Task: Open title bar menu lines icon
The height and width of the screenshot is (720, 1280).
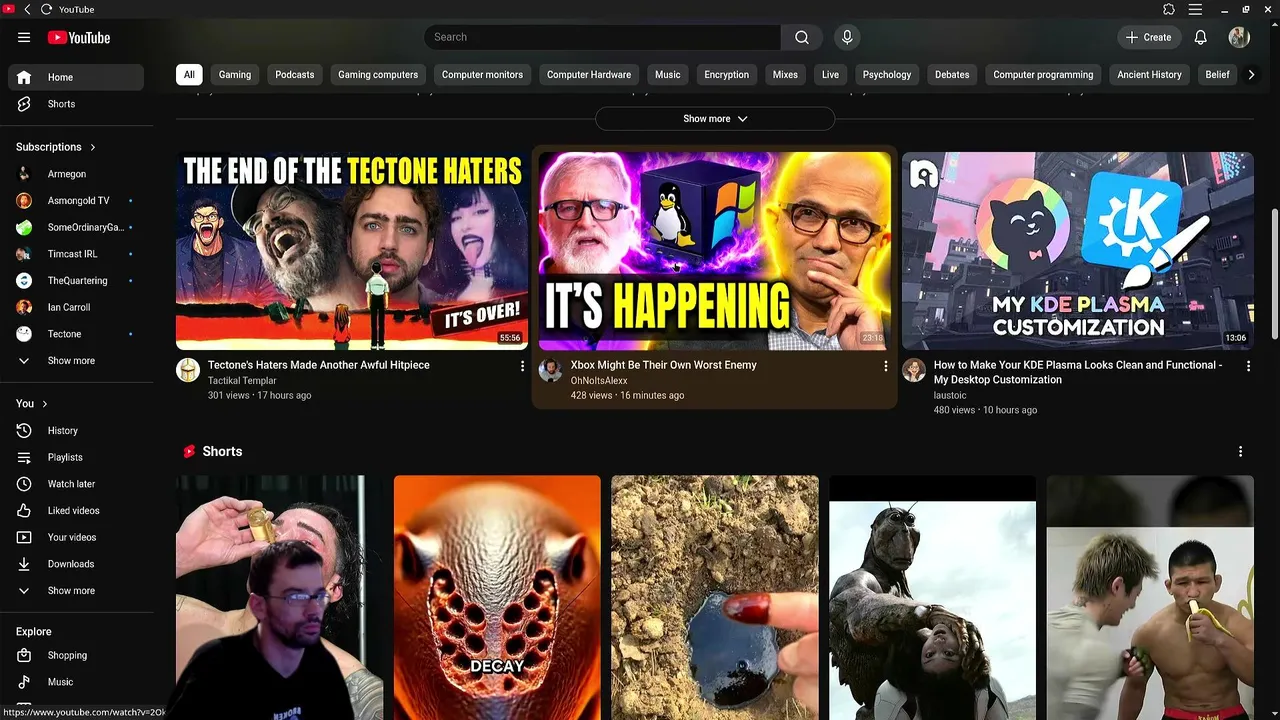Action: 1195,9
